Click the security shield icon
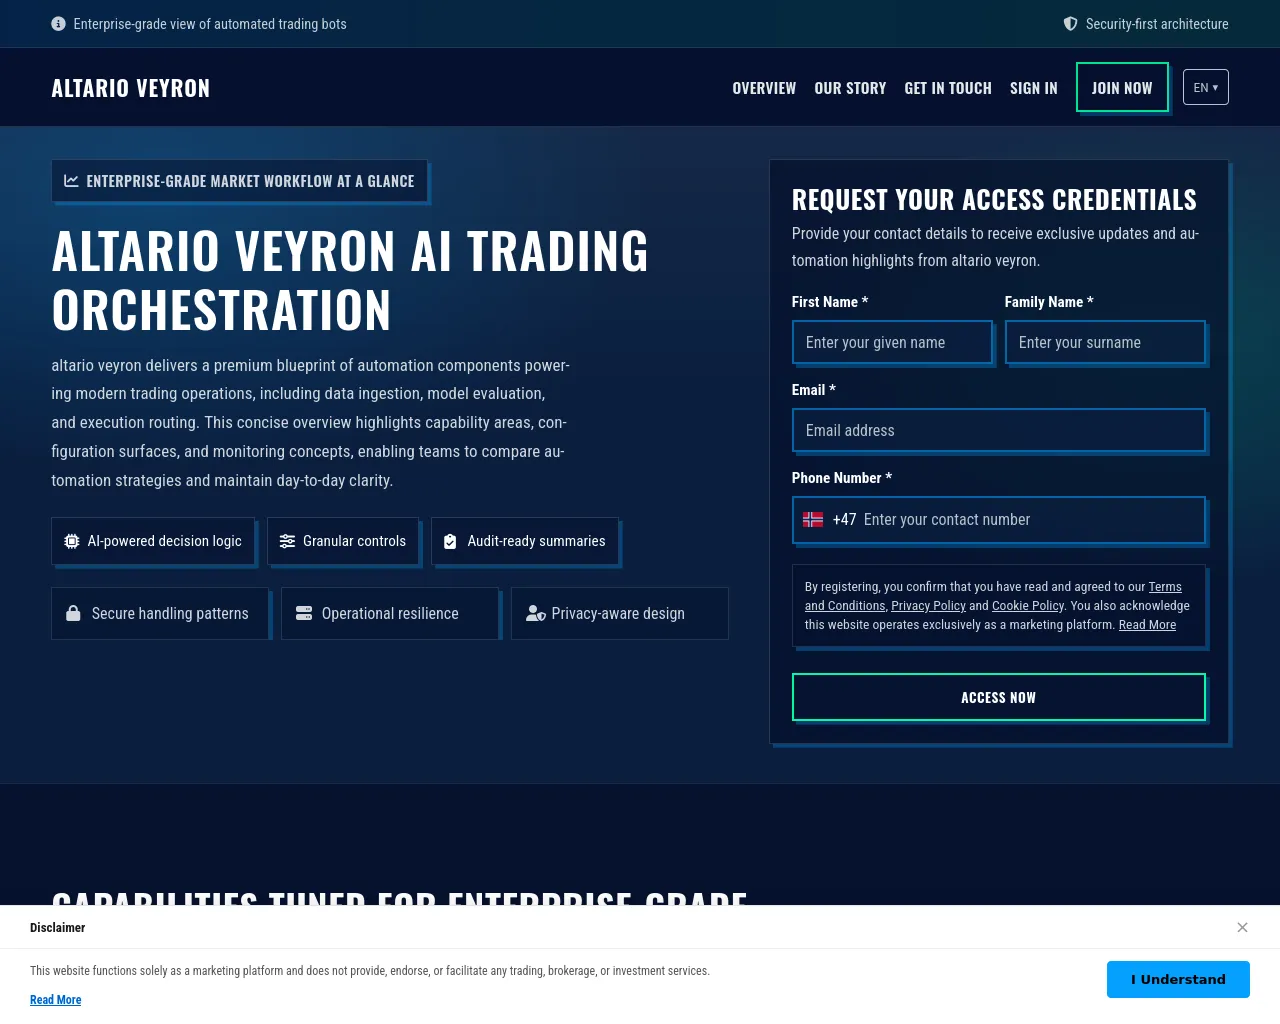 (1070, 24)
